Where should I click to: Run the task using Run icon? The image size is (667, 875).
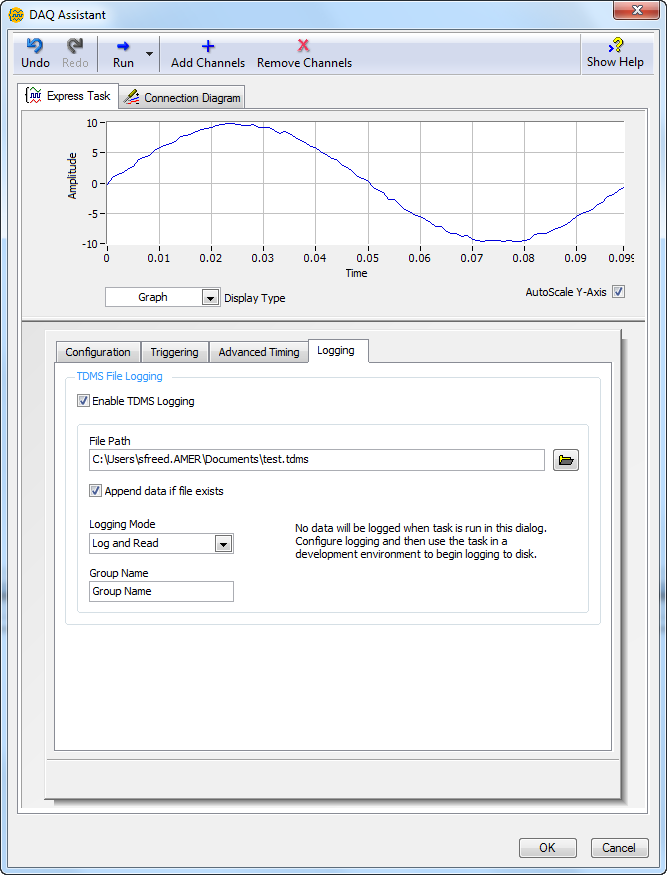point(123,46)
